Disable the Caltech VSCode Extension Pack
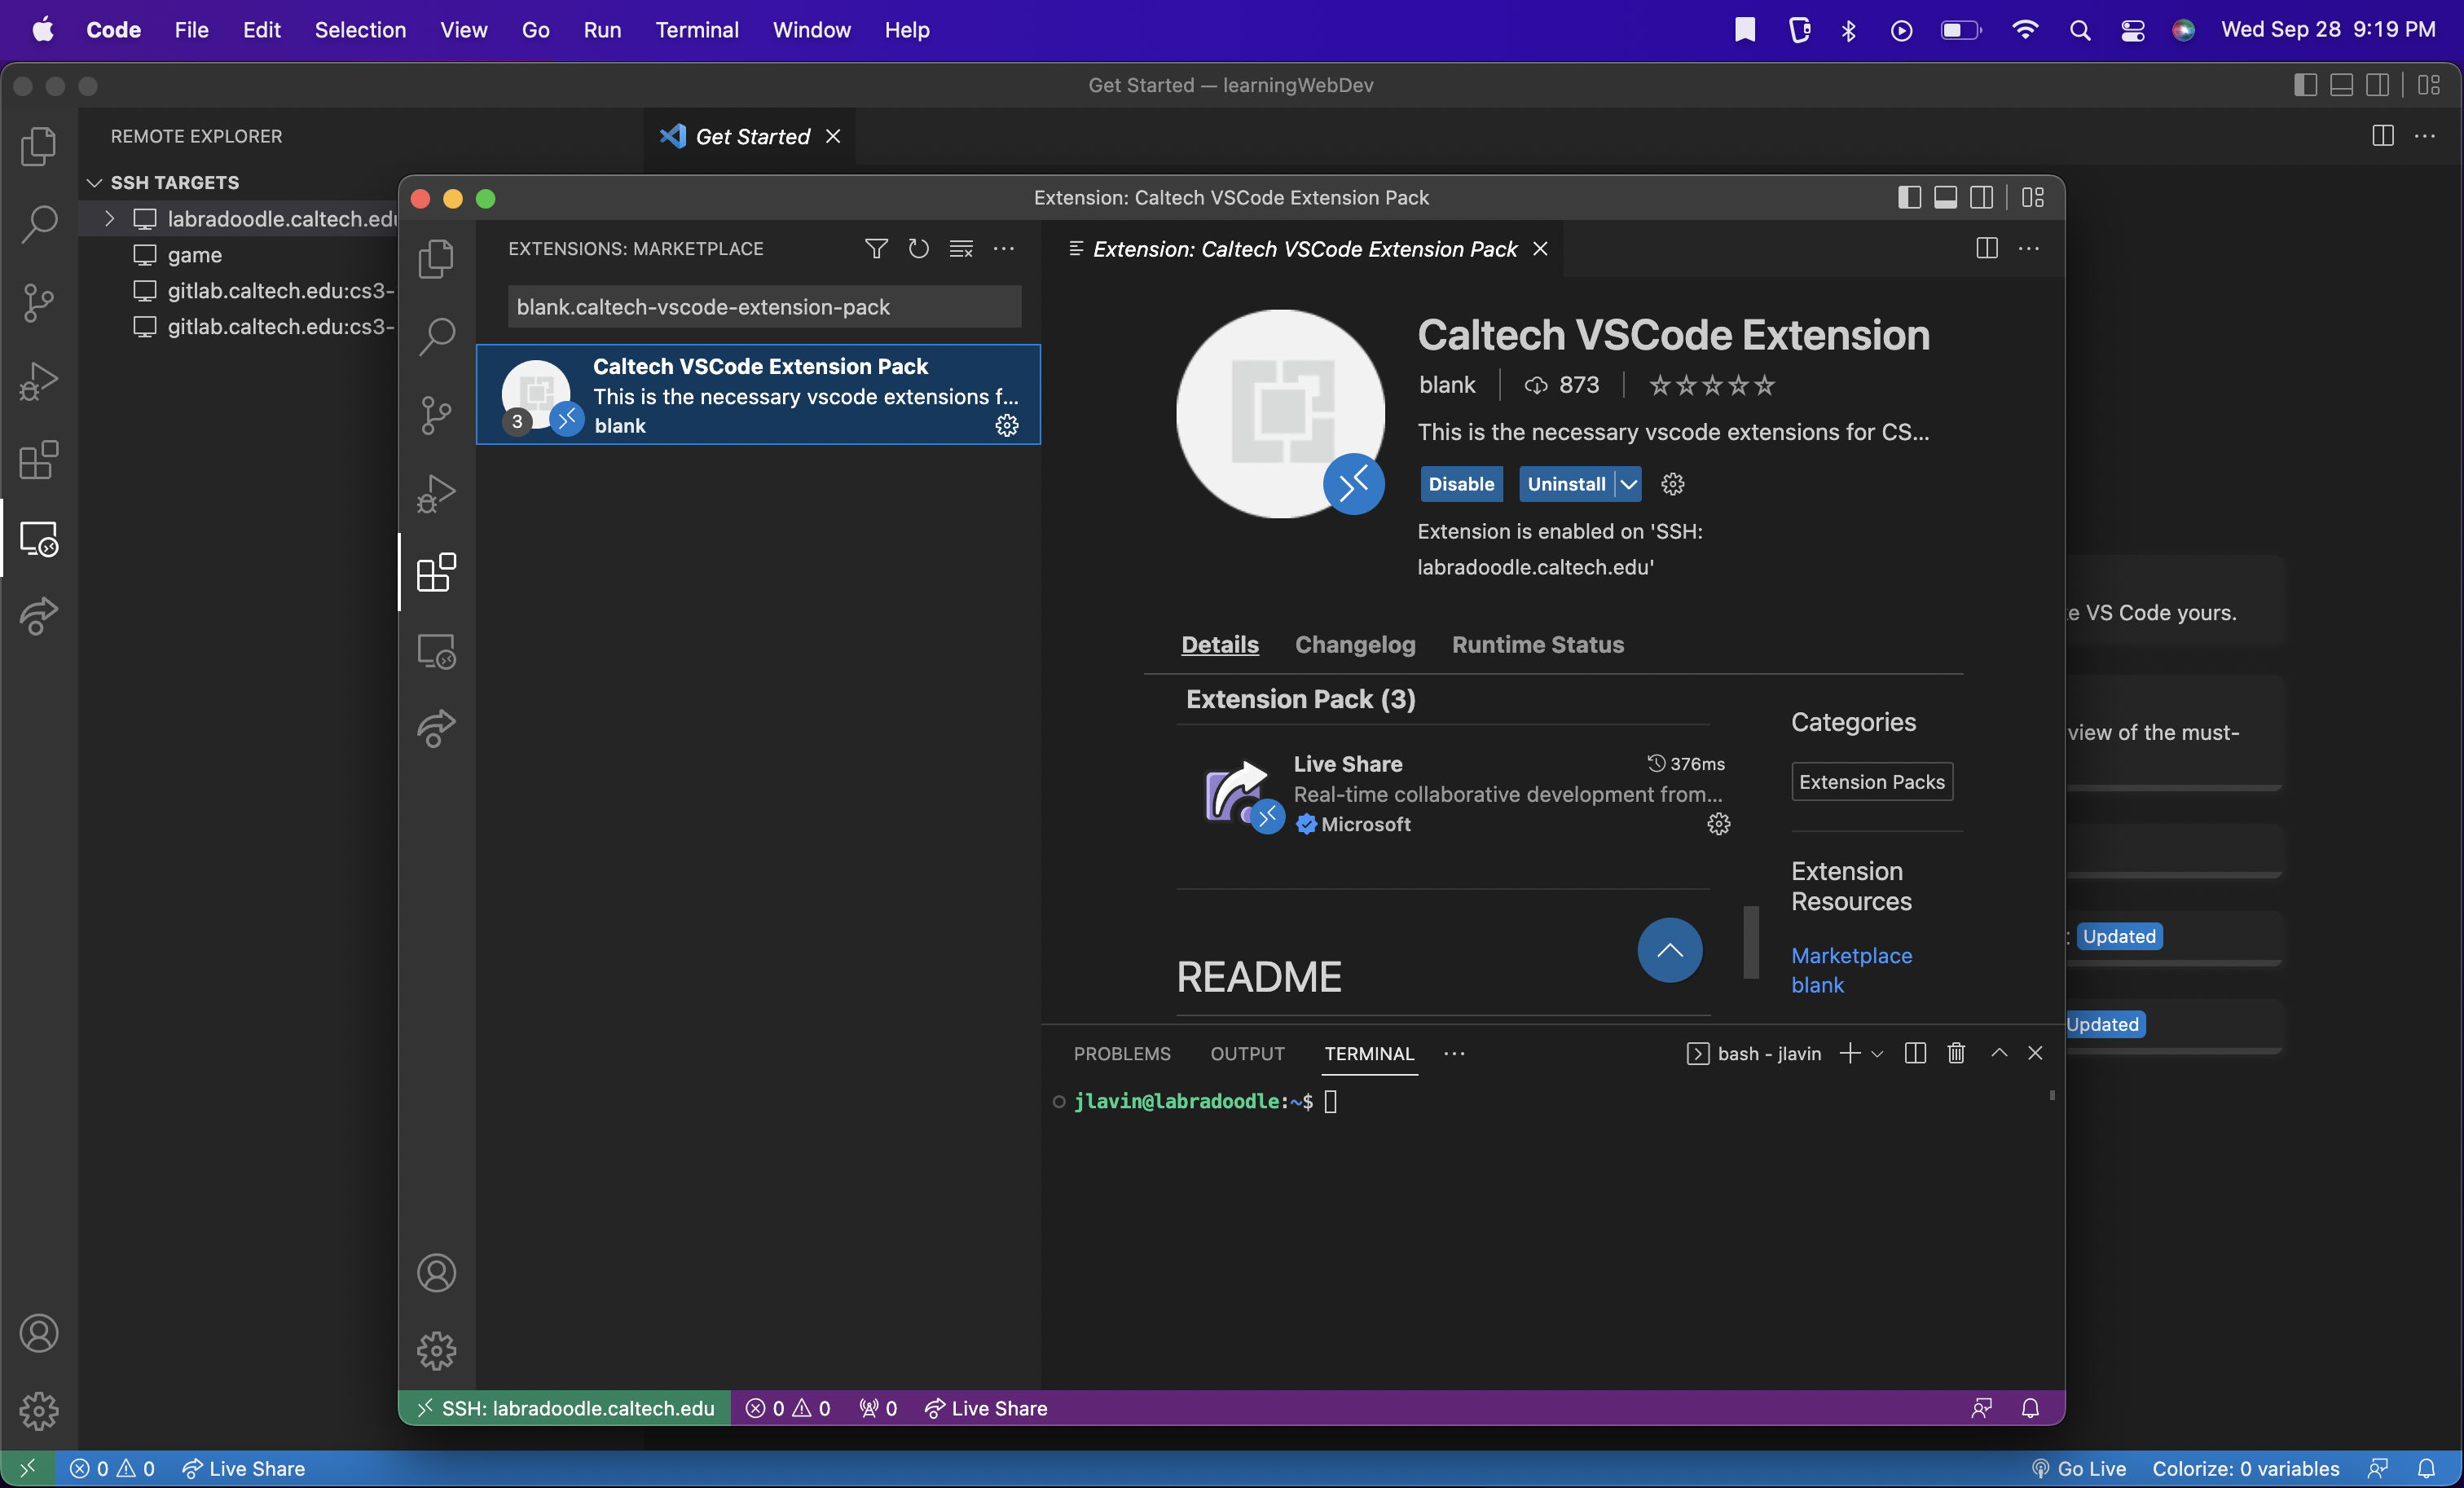The height and width of the screenshot is (1488, 2464). click(1460, 484)
